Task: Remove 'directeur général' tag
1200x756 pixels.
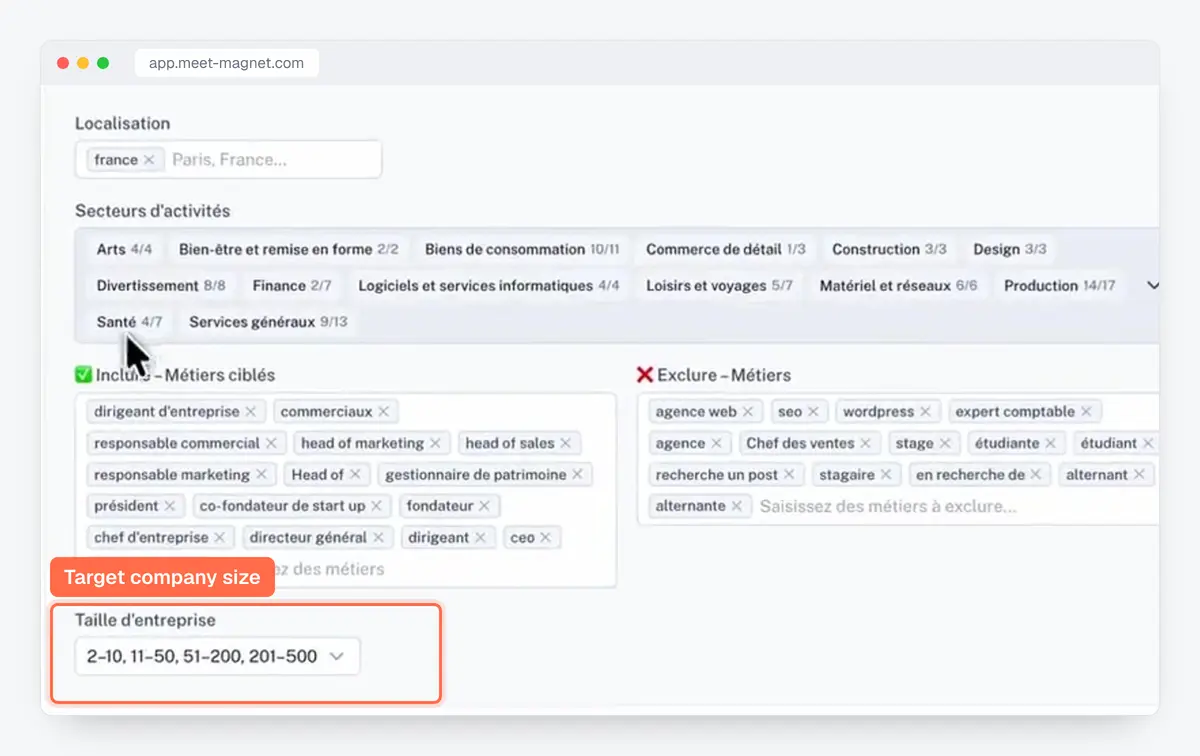Action: pyautogui.click(x=378, y=538)
